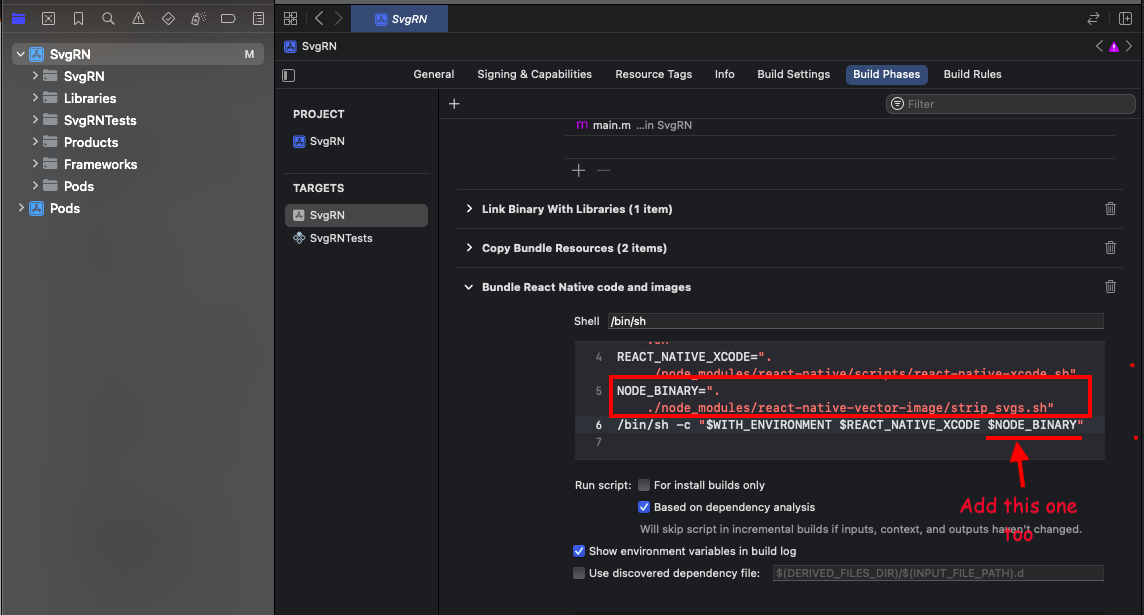Add a source file with the plus under main.m
The image size is (1144, 615).
coord(579,170)
